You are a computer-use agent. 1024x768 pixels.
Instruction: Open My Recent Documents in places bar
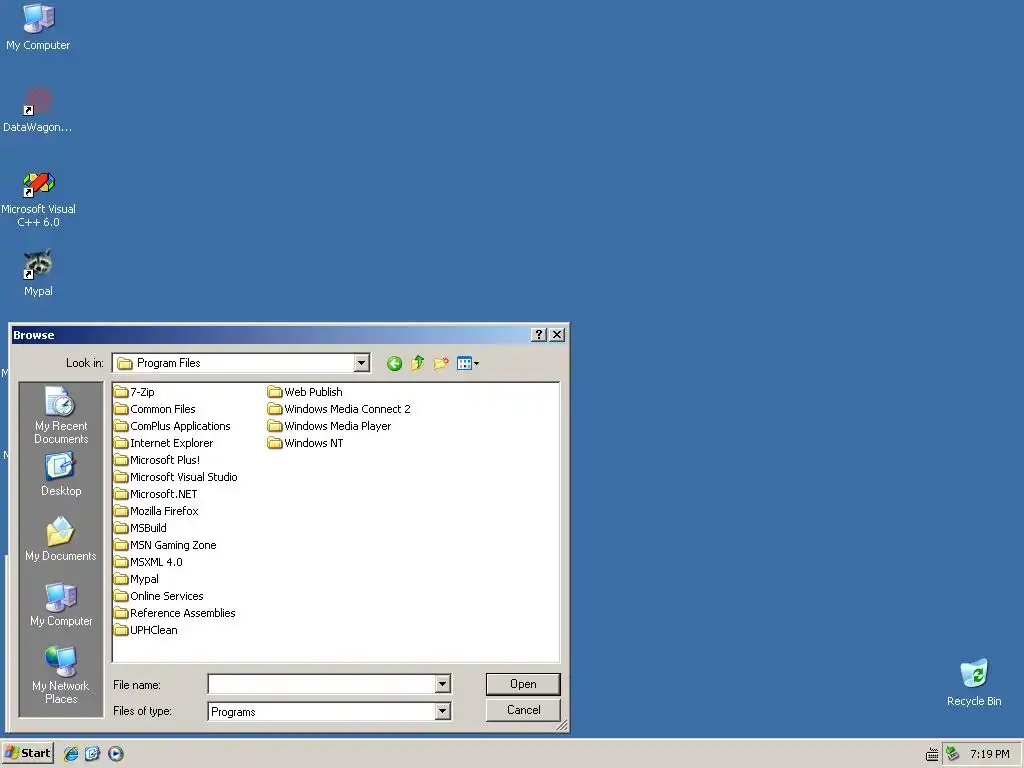pos(61,415)
